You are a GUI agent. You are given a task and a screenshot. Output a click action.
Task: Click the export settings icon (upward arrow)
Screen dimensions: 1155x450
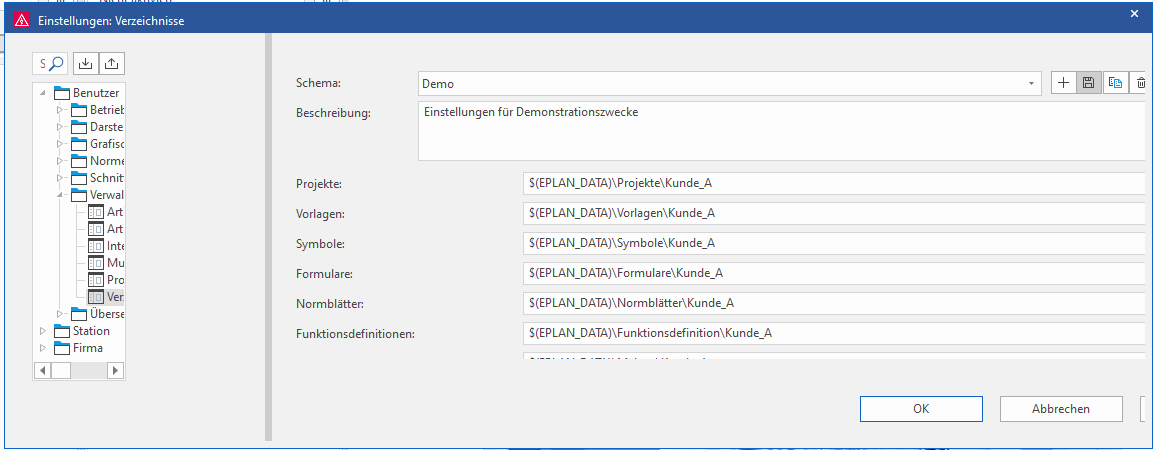[111, 64]
